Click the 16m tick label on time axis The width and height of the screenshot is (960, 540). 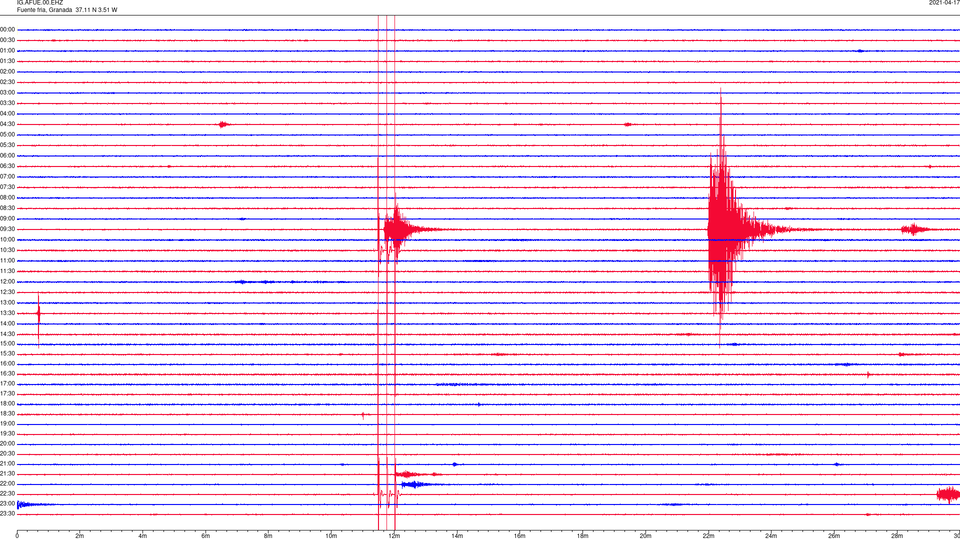coord(520,536)
